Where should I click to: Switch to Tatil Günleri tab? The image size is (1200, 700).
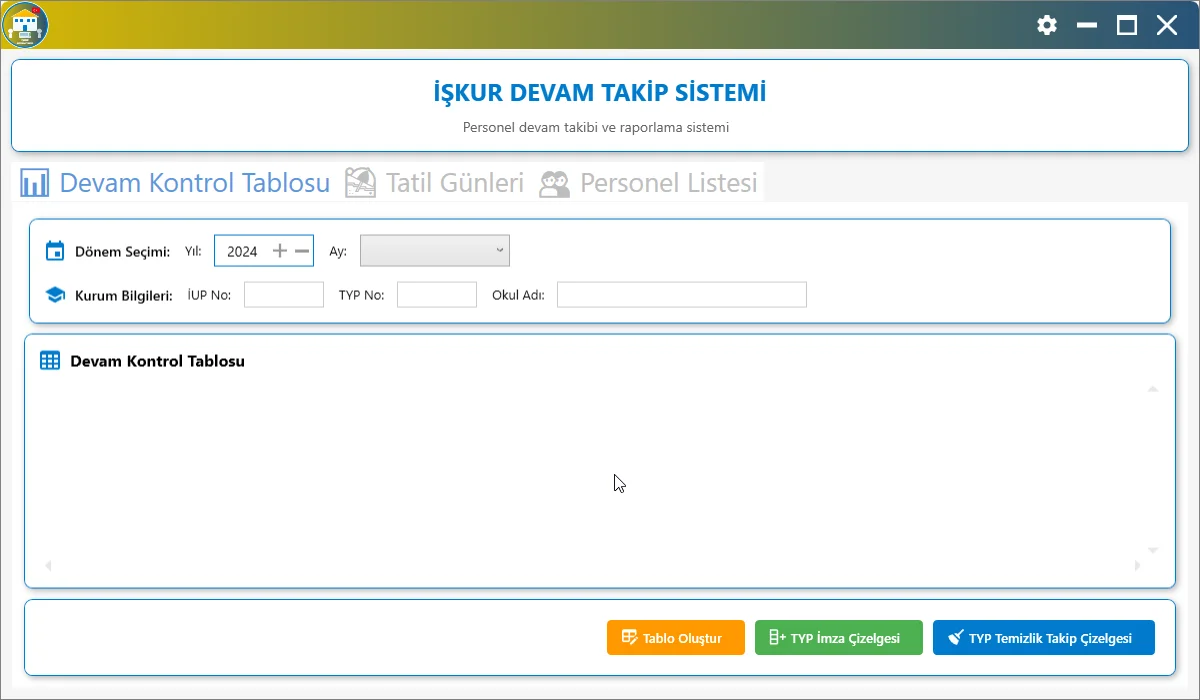pyautogui.click(x=454, y=183)
